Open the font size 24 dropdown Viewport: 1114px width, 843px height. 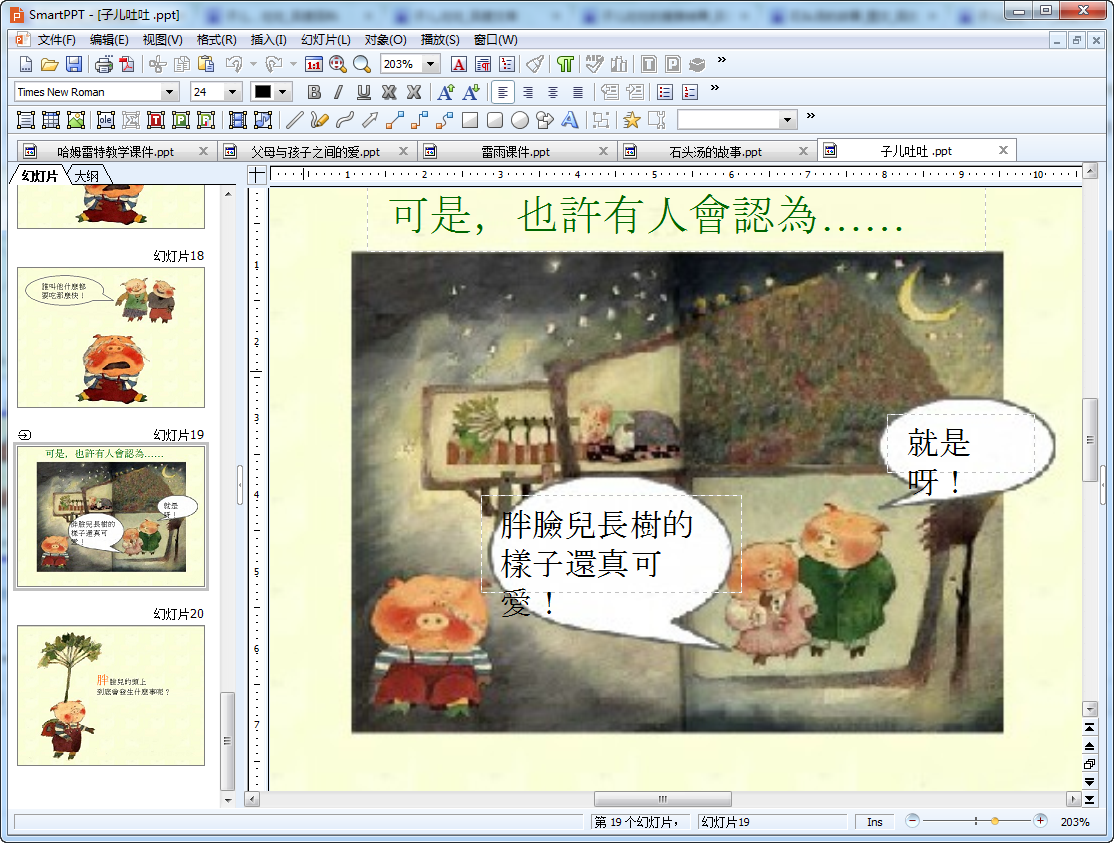click(x=232, y=92)
